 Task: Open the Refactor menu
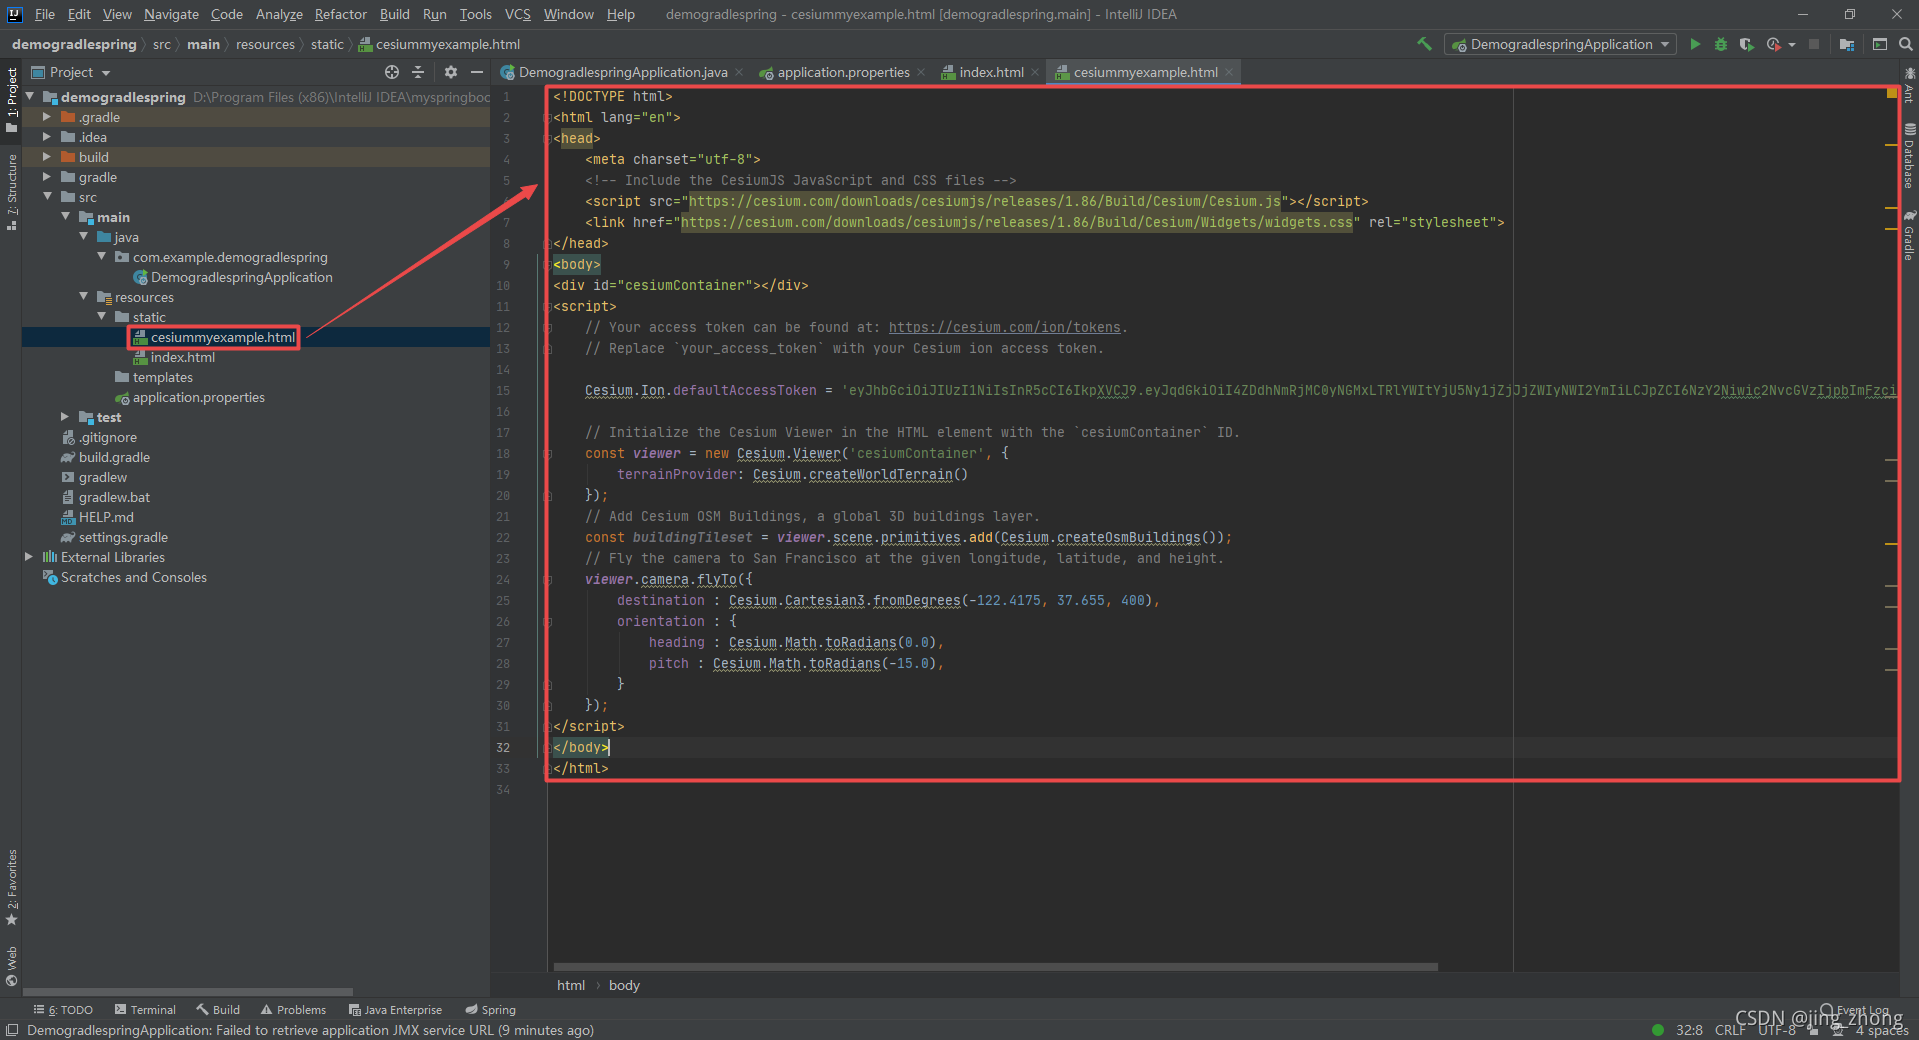point(341,14)
